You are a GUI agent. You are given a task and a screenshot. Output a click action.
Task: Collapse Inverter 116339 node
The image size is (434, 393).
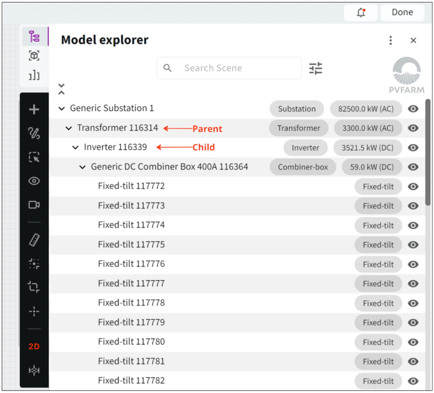pos(76,147)
